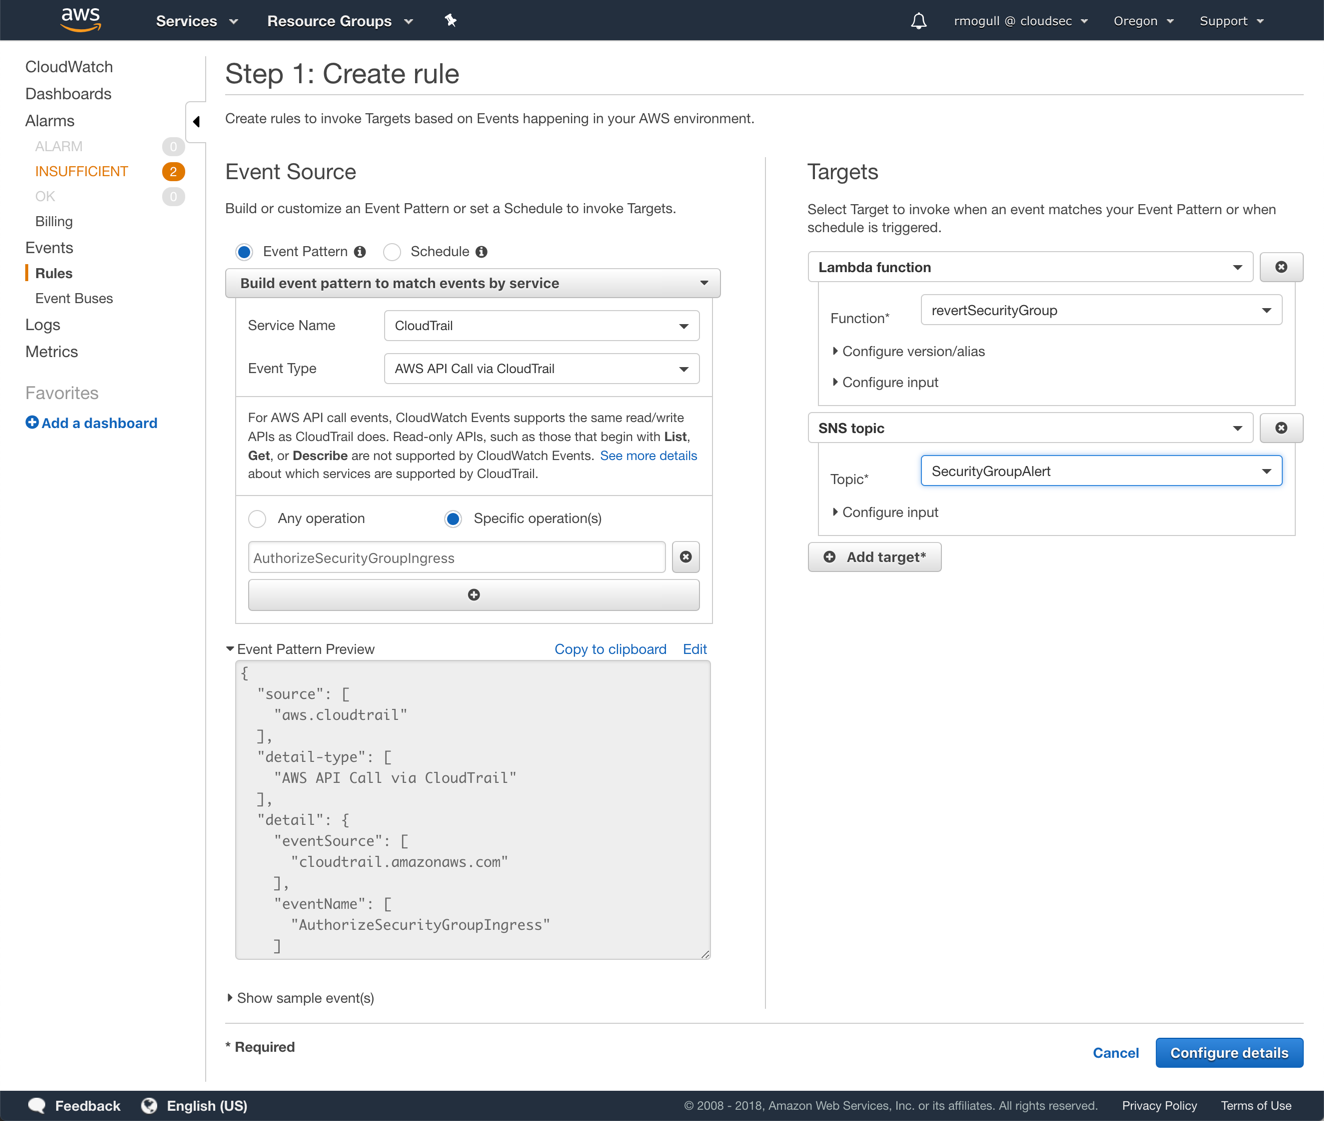The height and width of the screenshot is (1121, 1324).
Task: Open Rules in the sidebar
Action: 54,273
